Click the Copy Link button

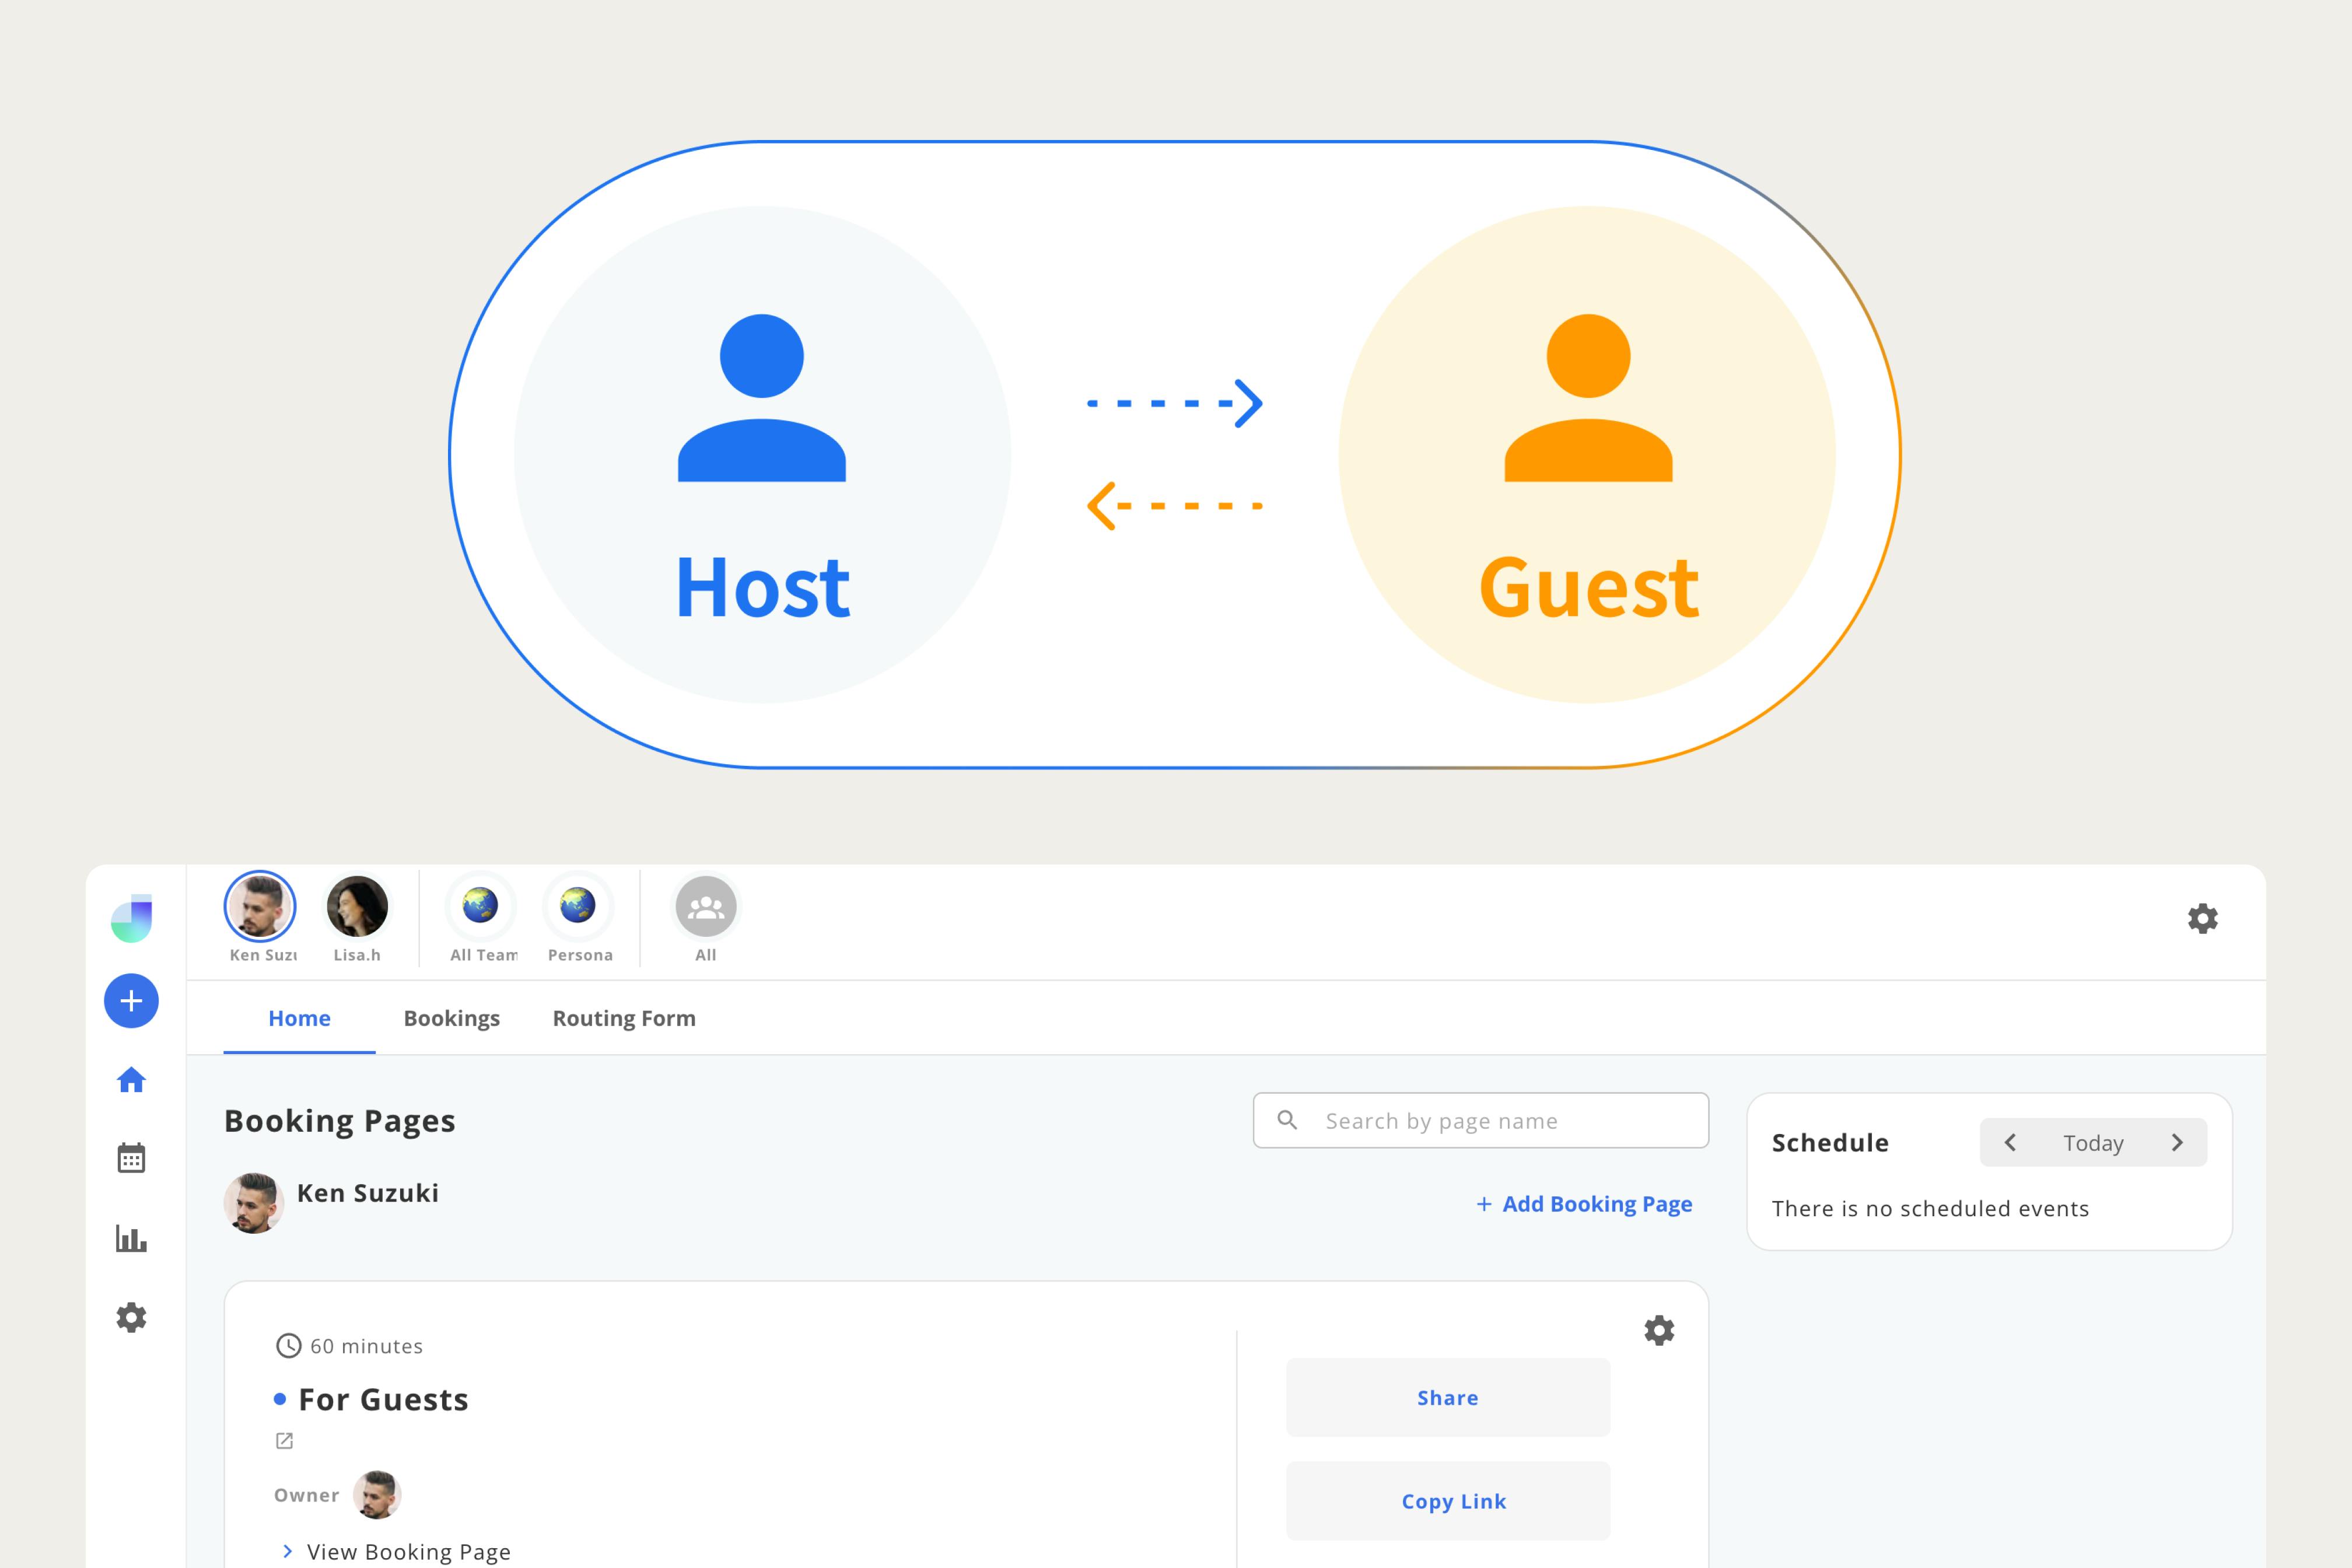click(x=1448, y=1501)
